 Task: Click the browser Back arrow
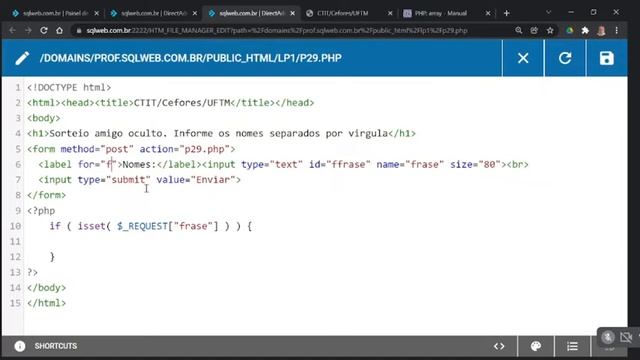tap(12, 30)
